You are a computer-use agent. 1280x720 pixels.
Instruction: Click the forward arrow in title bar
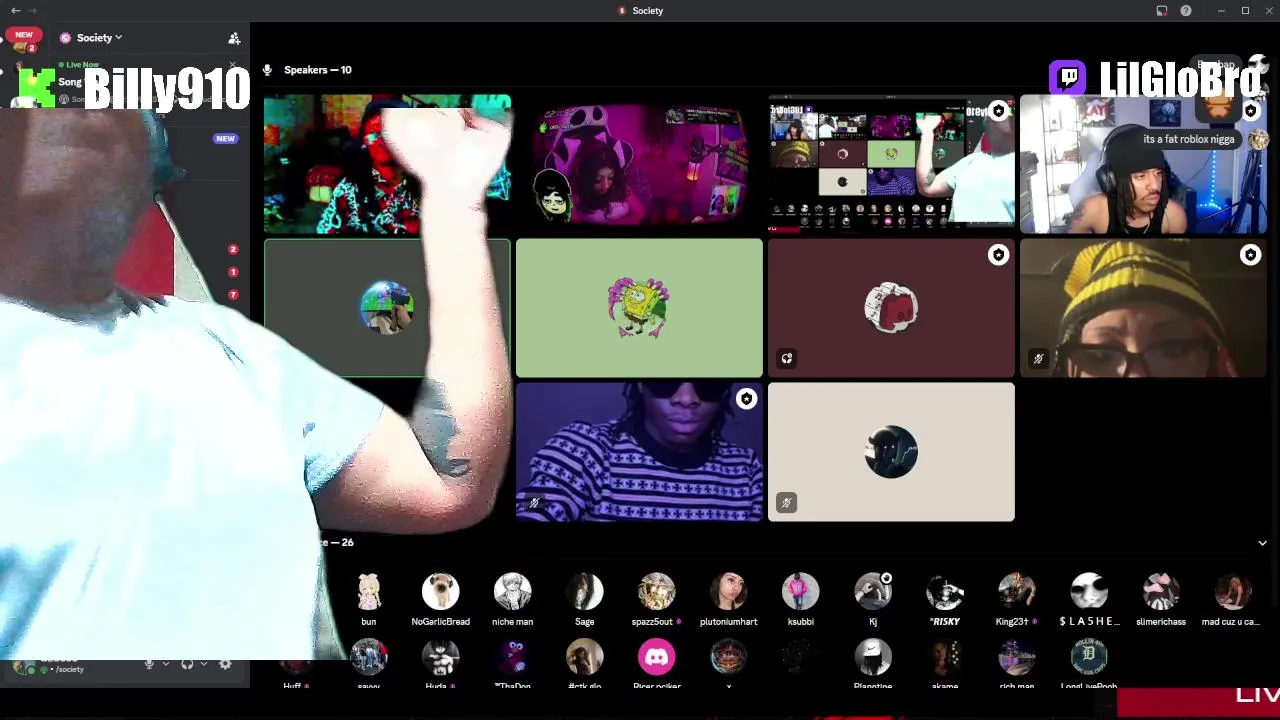click(x=31, y=10)
